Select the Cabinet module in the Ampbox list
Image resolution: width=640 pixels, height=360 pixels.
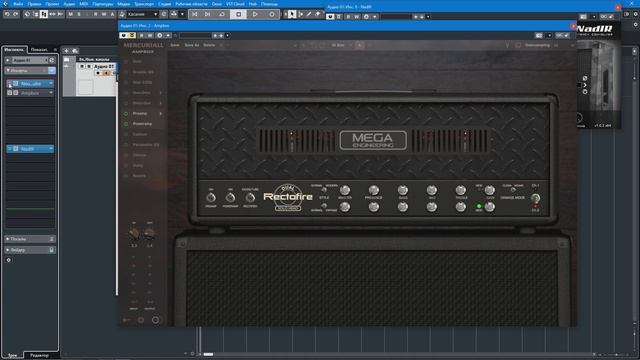pyautogui.click(x=140, y=134)
